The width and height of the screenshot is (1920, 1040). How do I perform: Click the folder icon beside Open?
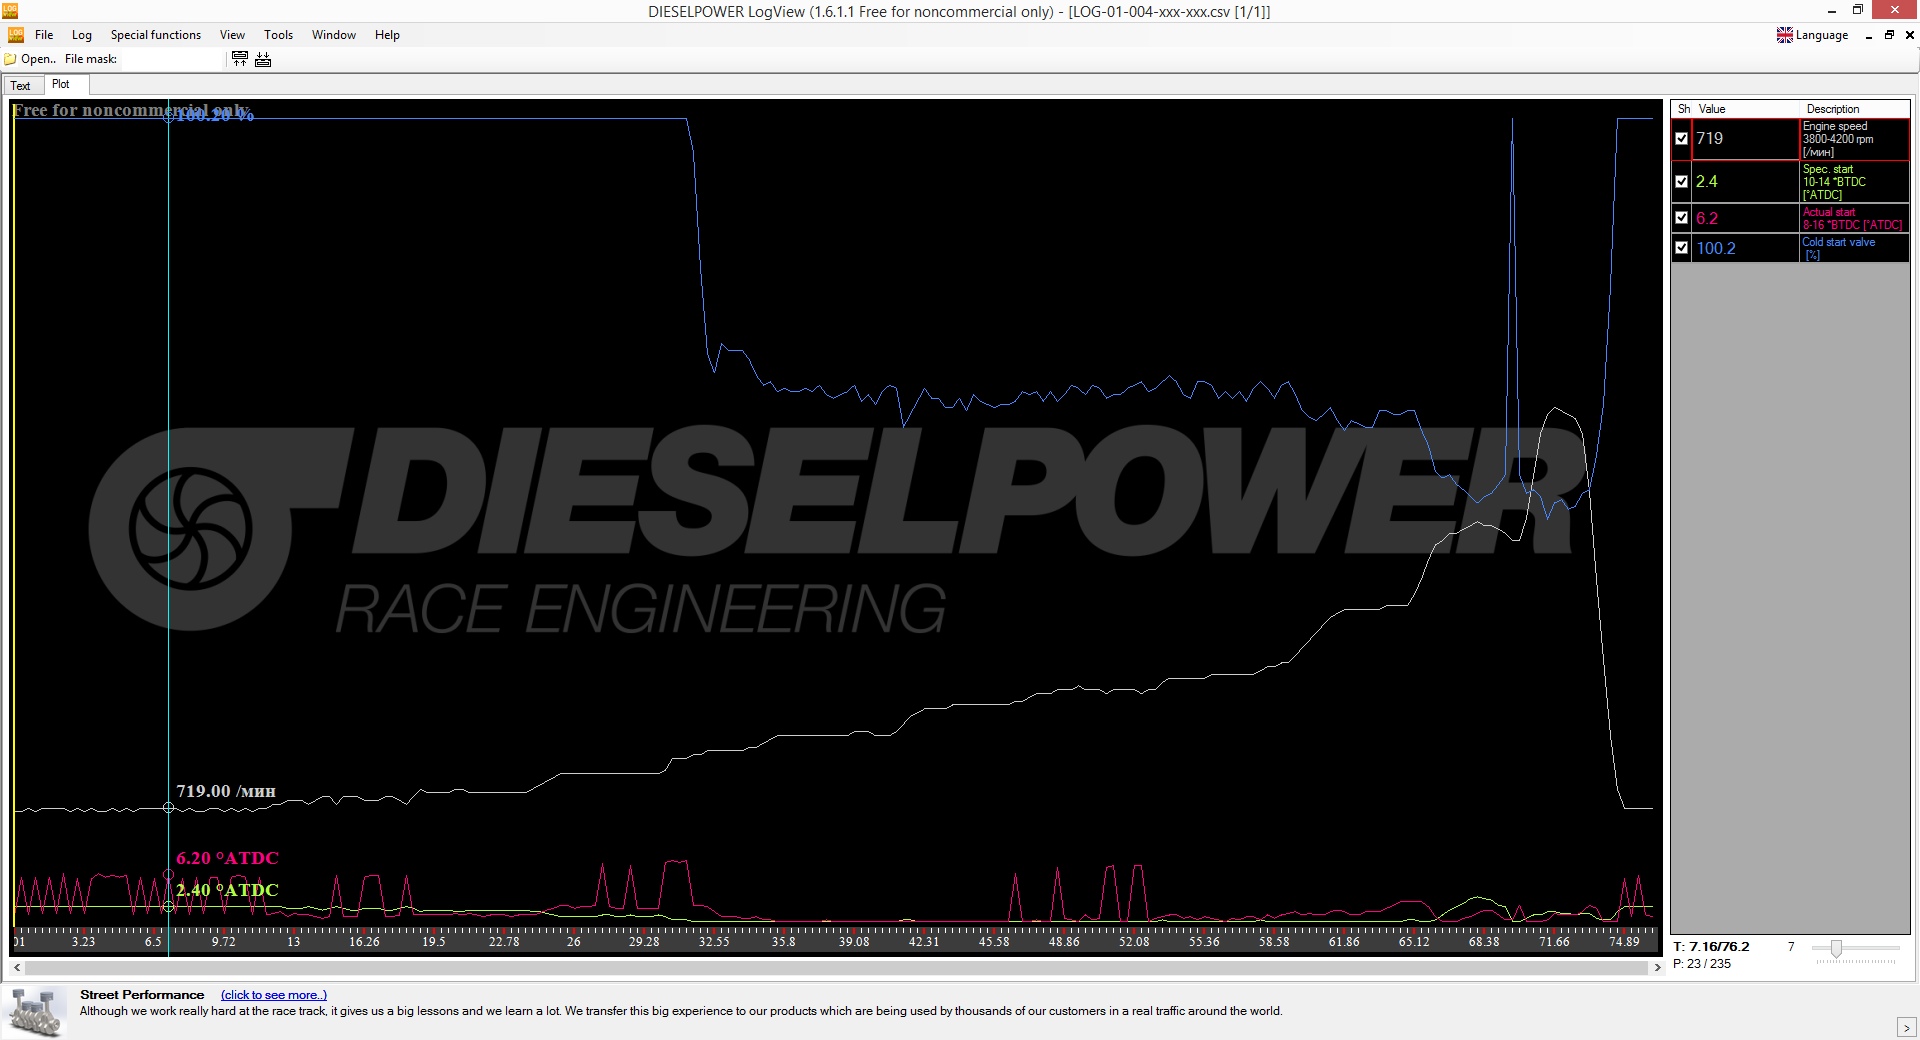10,59
